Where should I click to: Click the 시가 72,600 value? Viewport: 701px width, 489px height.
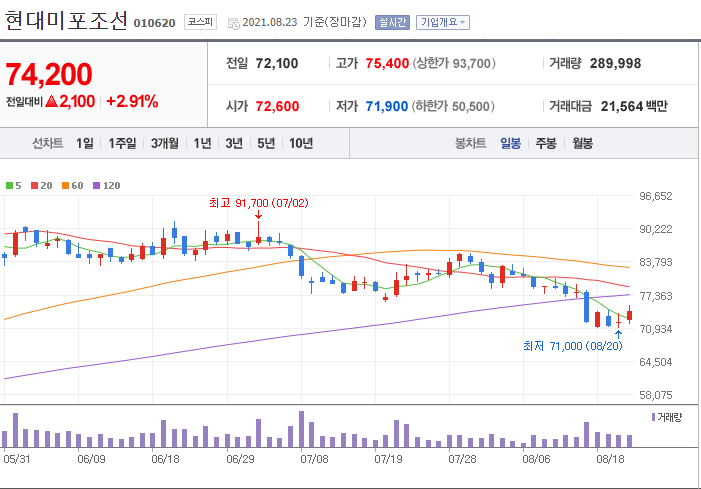277,106
